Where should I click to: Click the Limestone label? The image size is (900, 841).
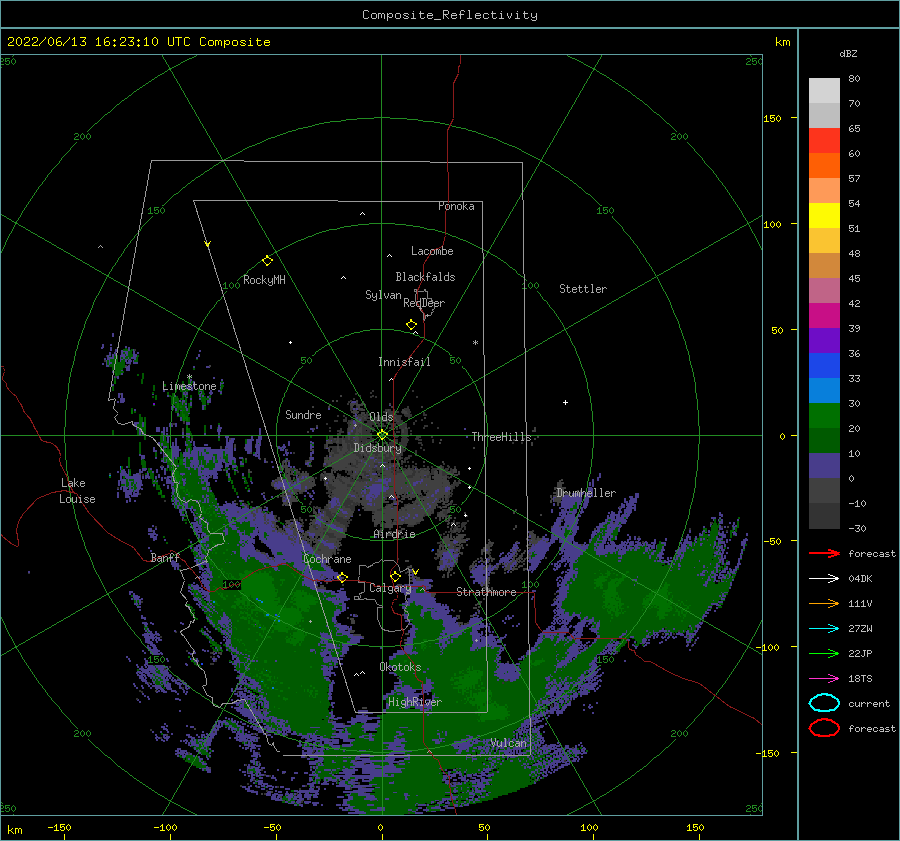point(189,386)
